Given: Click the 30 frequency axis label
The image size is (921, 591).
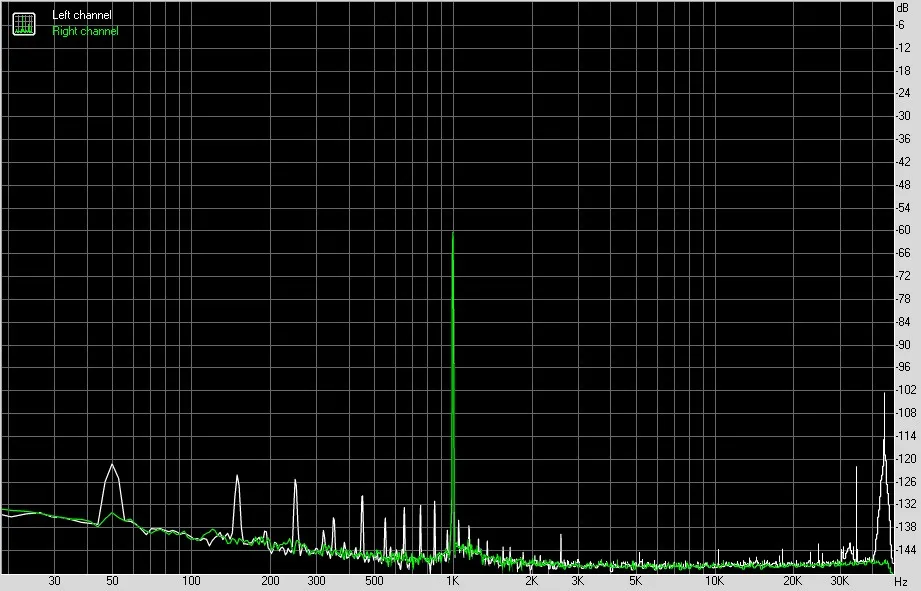Looking at the screenshot, I should 54,581.
